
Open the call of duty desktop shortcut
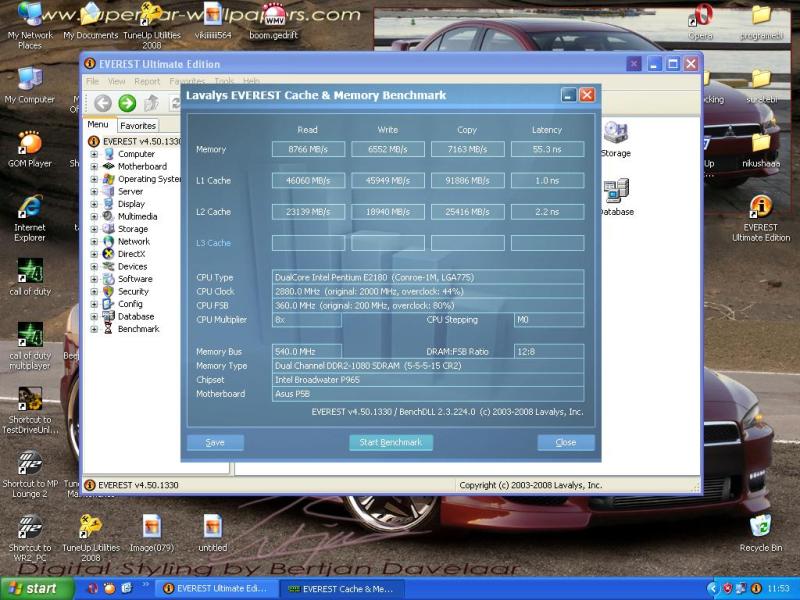pyautogui.click(x=30, y=272)
